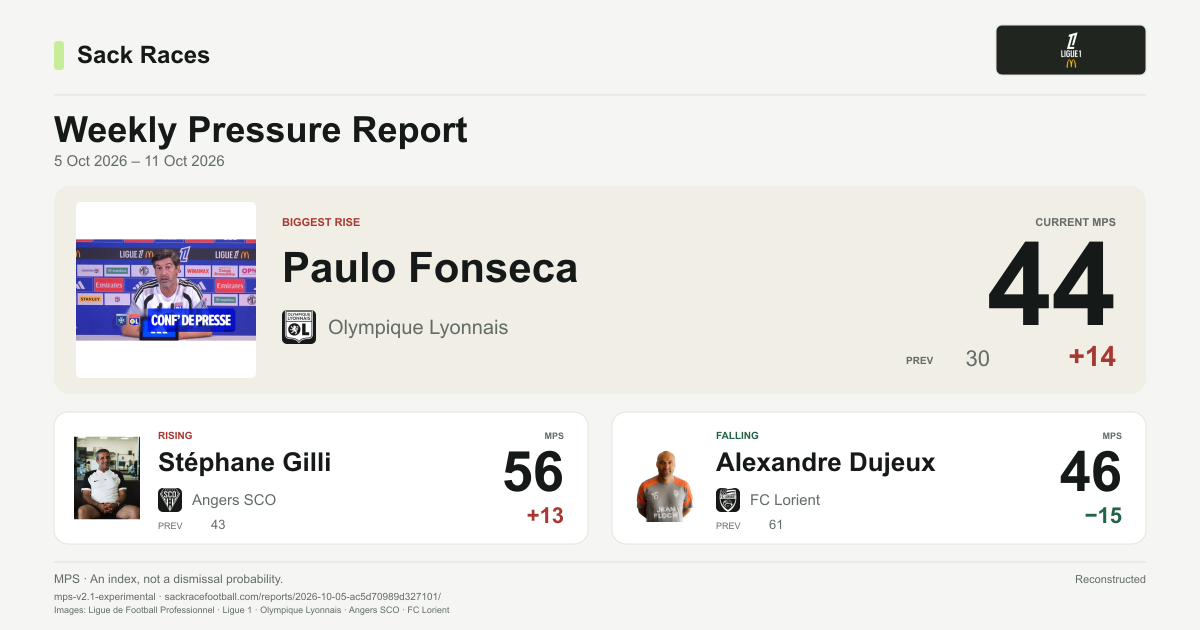This screenshot has height=630, width=1200.
Task: Open Stéphane Gilli portrait thumbnail
Action: tap(107, 478)
